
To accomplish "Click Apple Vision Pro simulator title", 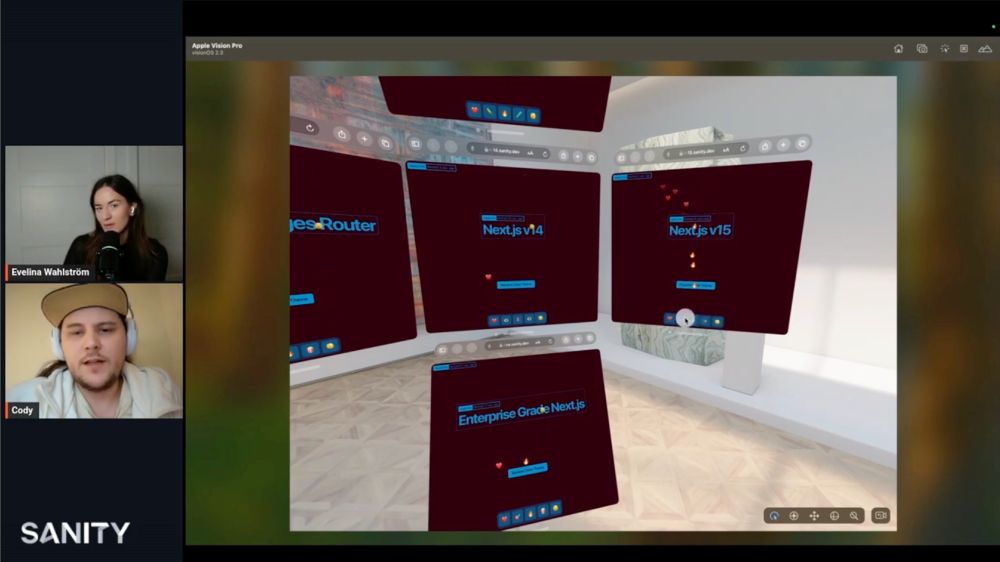I will click(217, 45).
